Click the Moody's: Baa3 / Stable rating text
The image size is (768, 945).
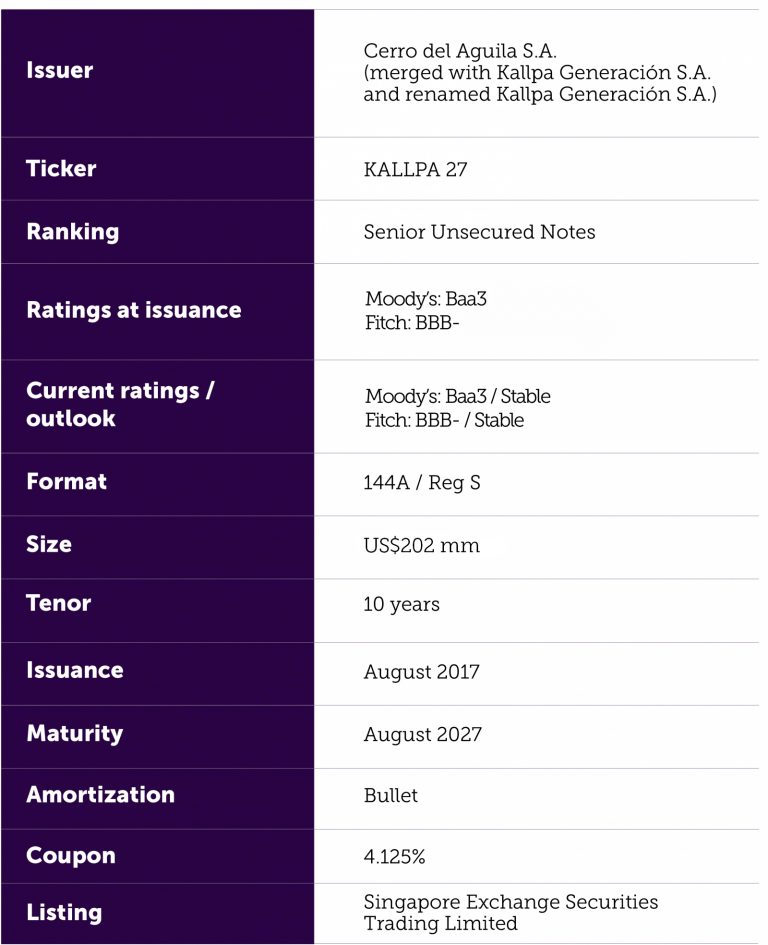click(458, 397)
